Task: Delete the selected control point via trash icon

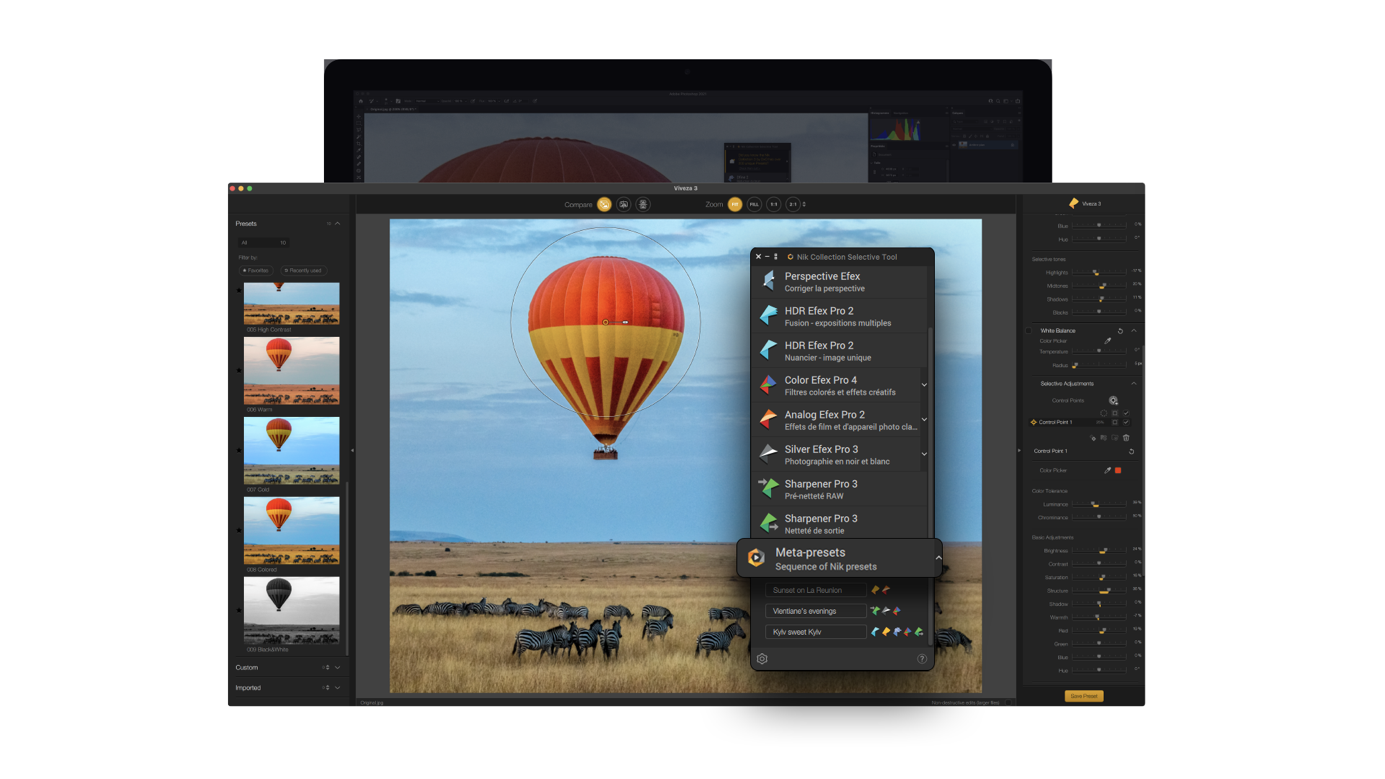Action: click(x=1126, y=438)
